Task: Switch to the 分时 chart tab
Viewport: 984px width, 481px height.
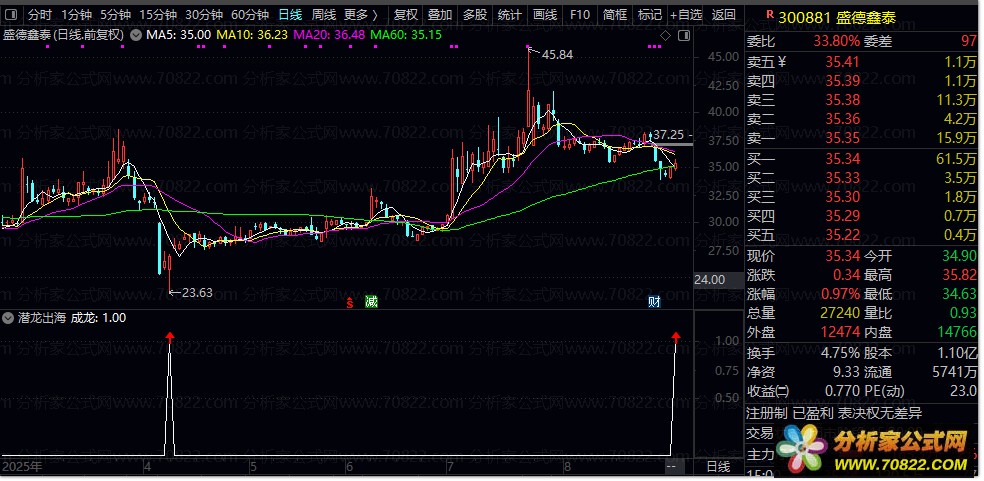Action: pos(40,14)
